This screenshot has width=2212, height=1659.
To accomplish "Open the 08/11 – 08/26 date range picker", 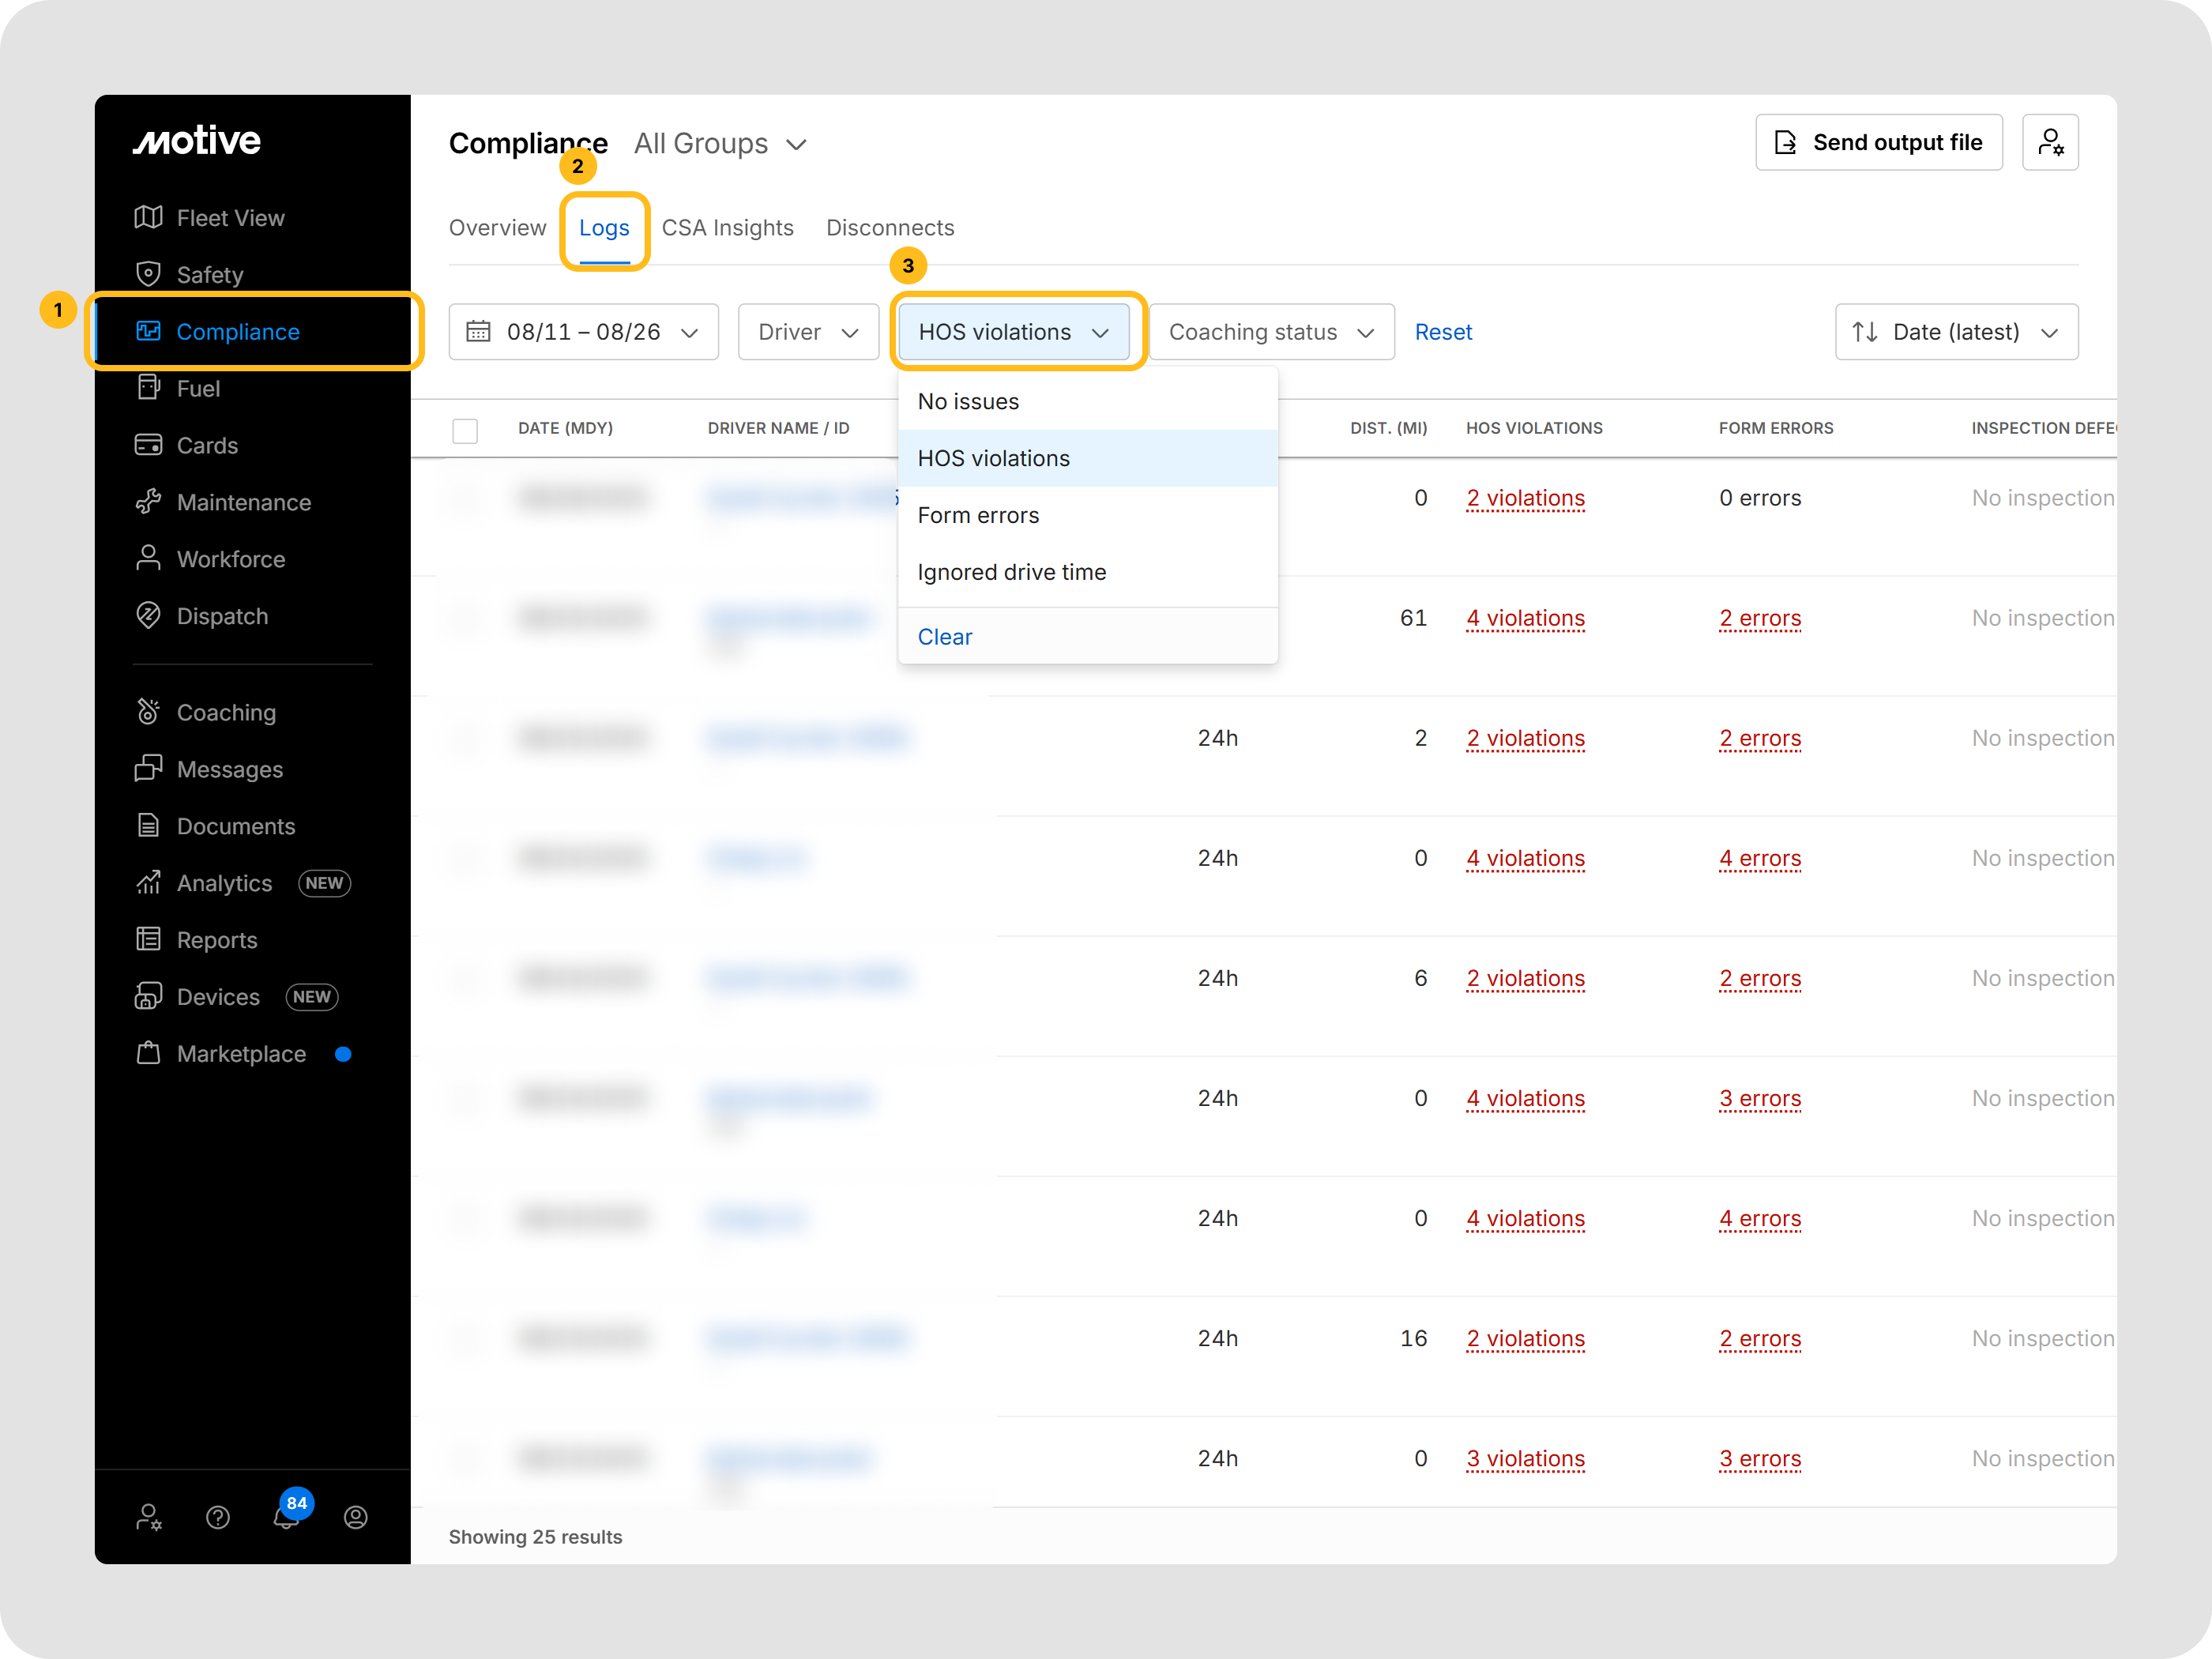I will point(583,332).
